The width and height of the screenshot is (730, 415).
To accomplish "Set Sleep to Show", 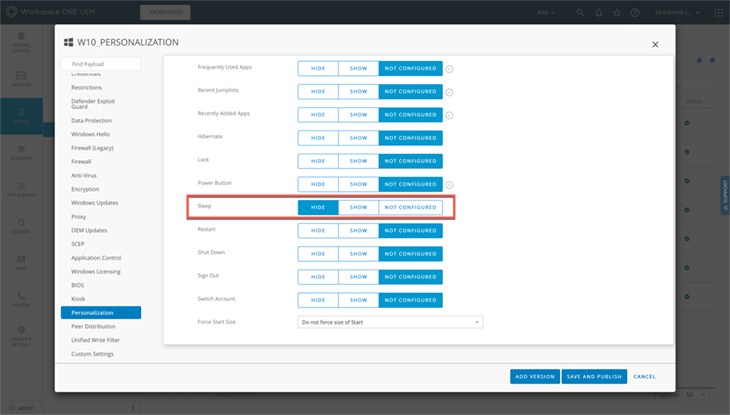I will [358, 207].
